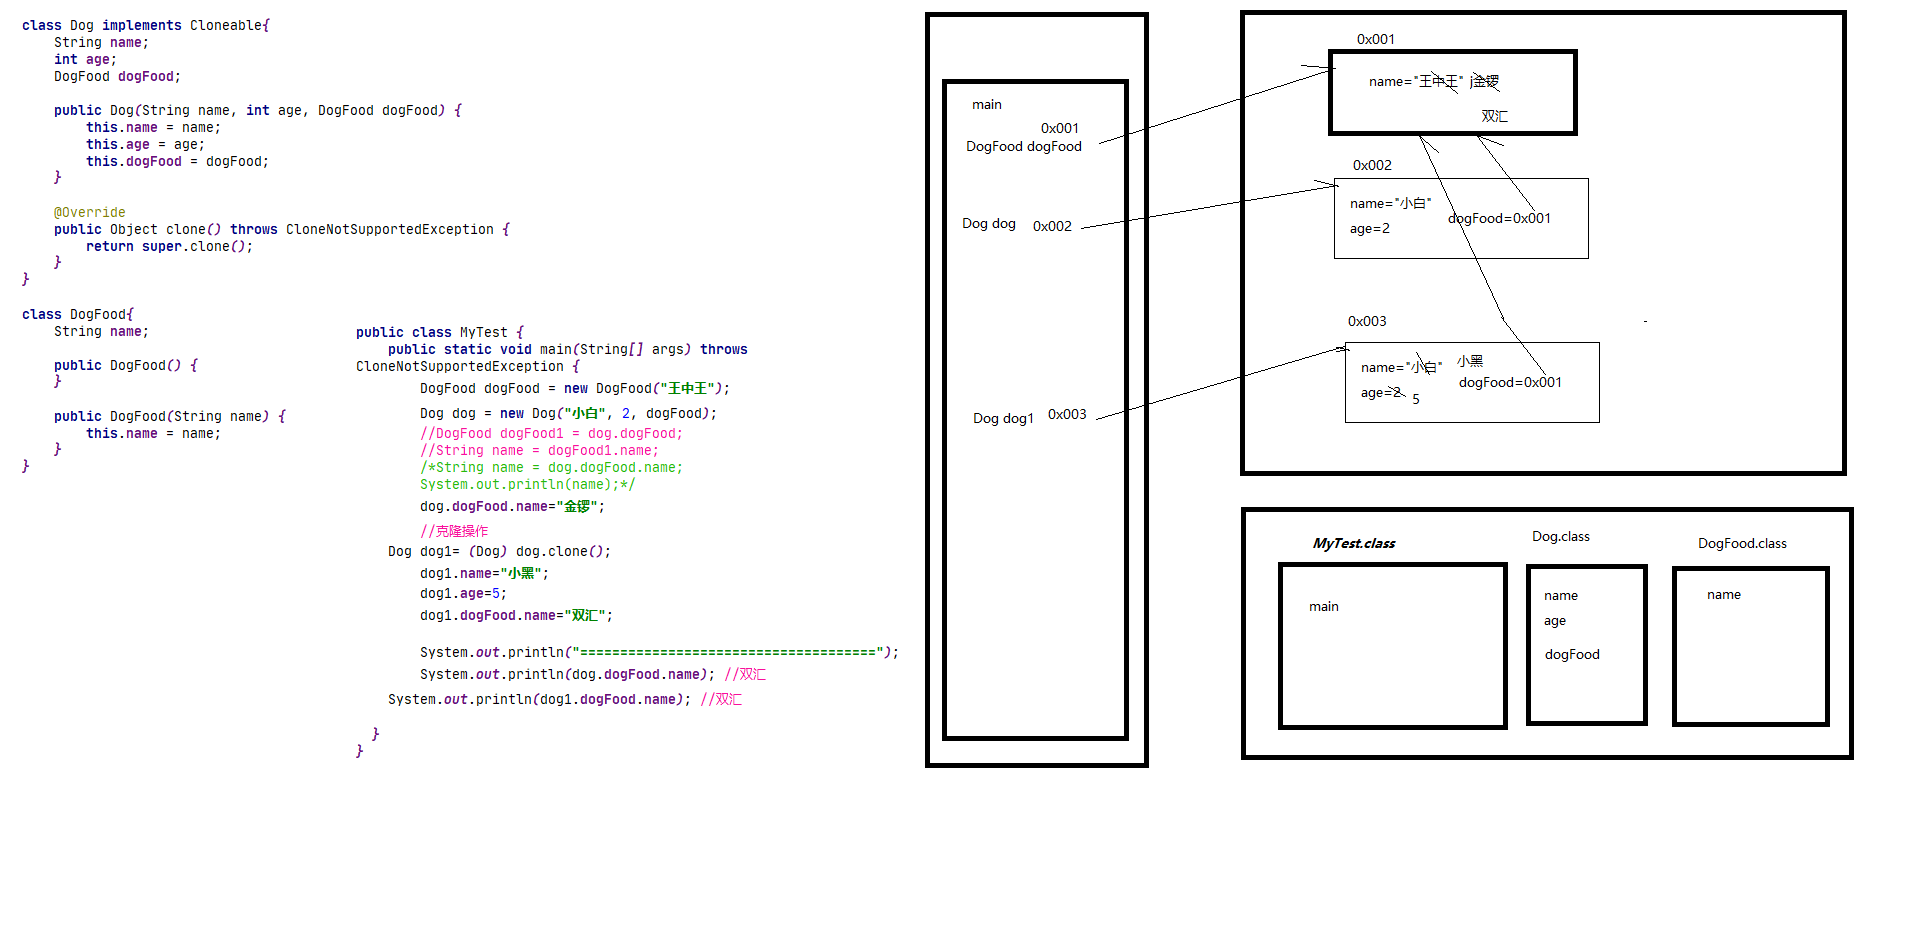The width and height of the screenshot is (1914, 939).
Task: Click 'Dog dog1= (Dog) dog.clone();' line
Action: point(499,551)
